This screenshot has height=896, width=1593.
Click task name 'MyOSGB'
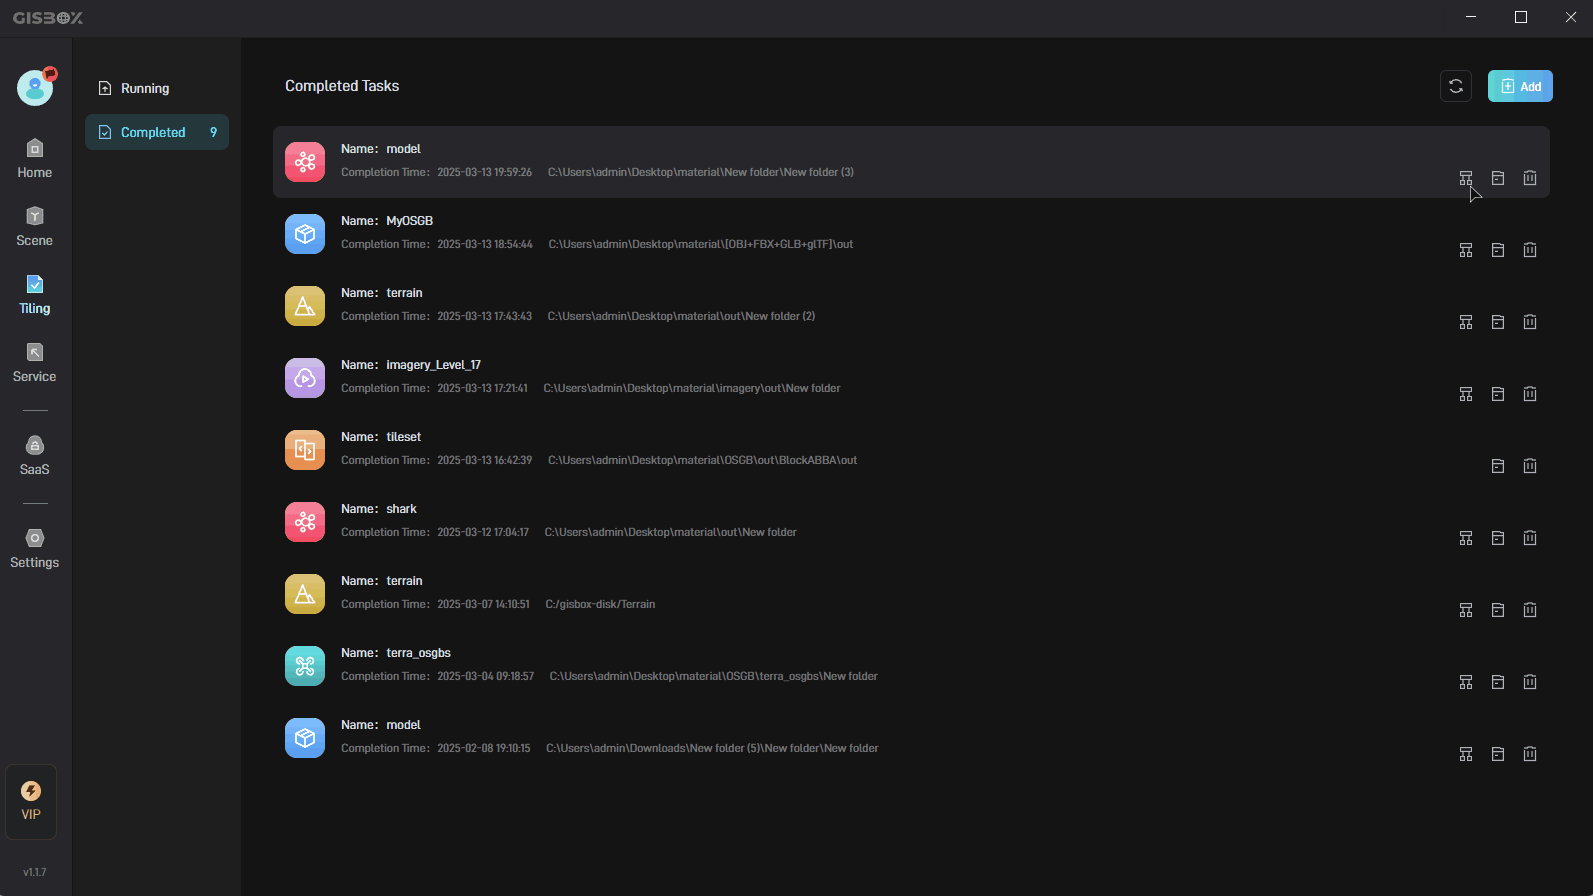410,221
